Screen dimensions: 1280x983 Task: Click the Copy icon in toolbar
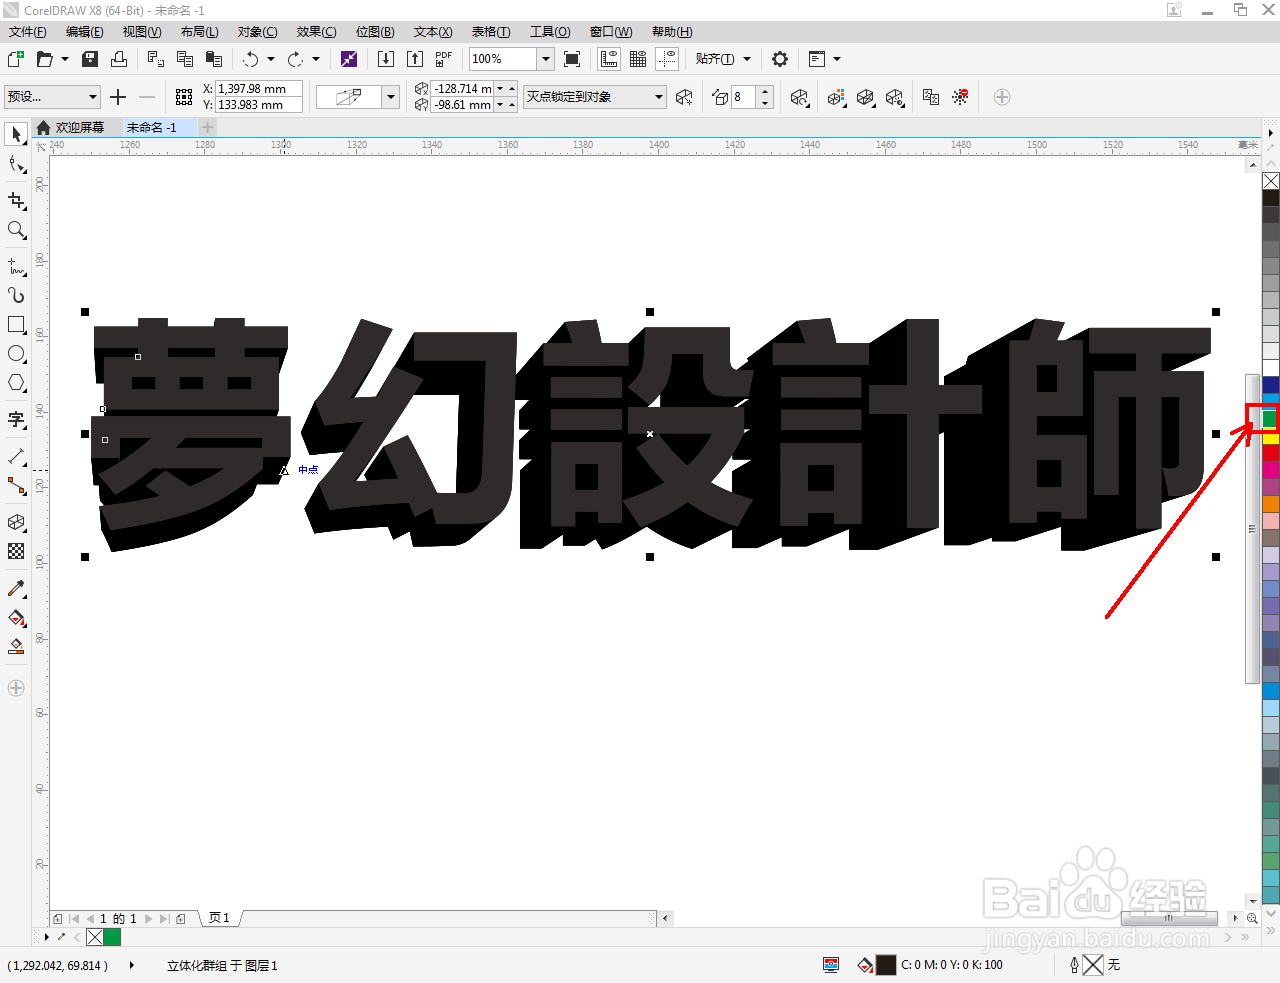click(185, 59)
